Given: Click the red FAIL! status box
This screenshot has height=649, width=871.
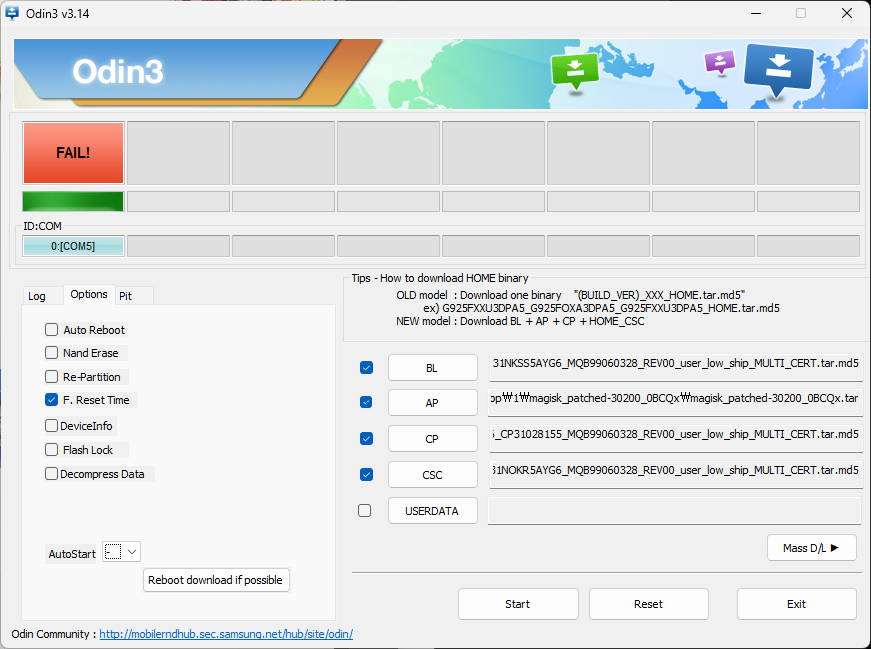Looking at the screenshot, I should tap(73, 153).
